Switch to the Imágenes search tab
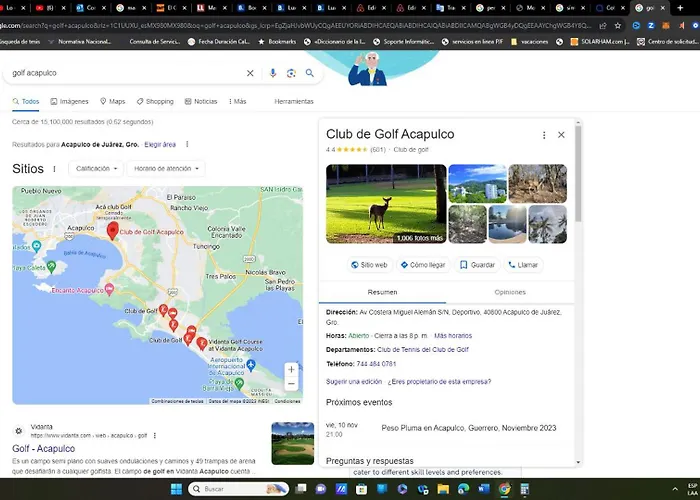Viewport: 700px width, 500px height. pyautogui.click(x=68, y=101)
